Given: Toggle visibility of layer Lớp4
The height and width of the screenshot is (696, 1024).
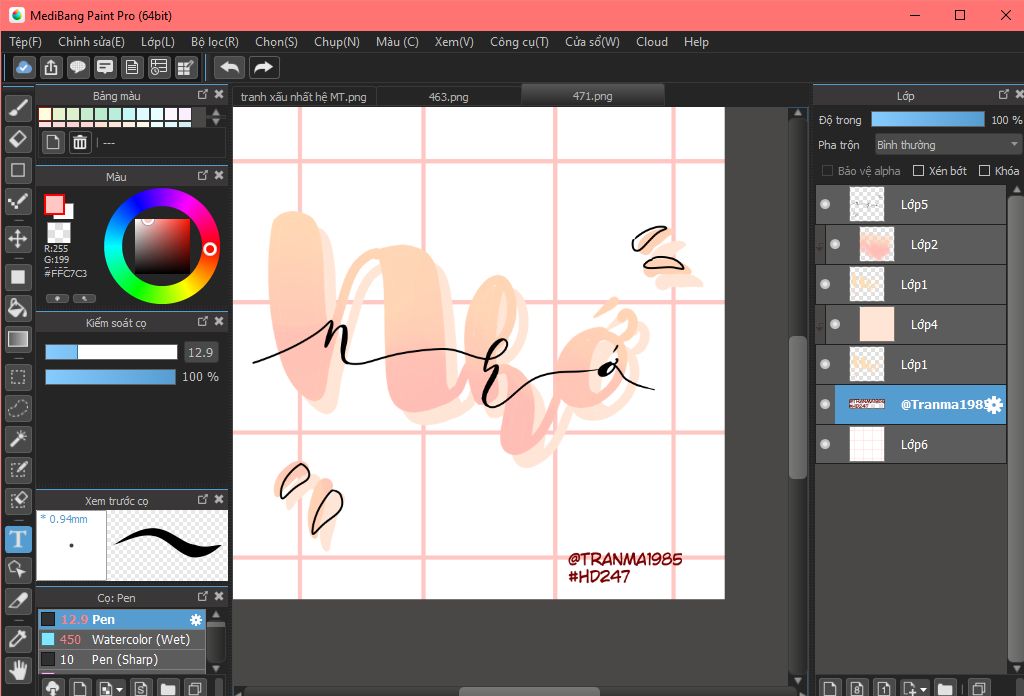Looking at the screenshot, I should (835, 324).
